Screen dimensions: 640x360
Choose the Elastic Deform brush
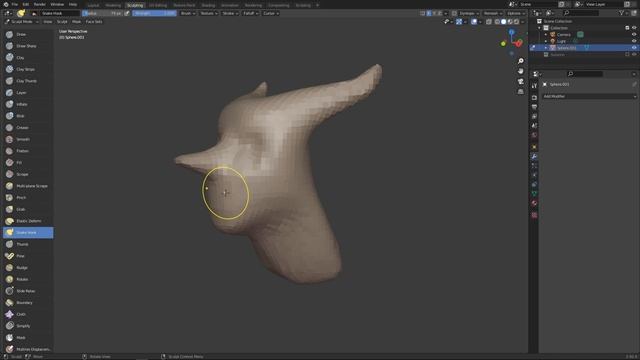(28, 221)
